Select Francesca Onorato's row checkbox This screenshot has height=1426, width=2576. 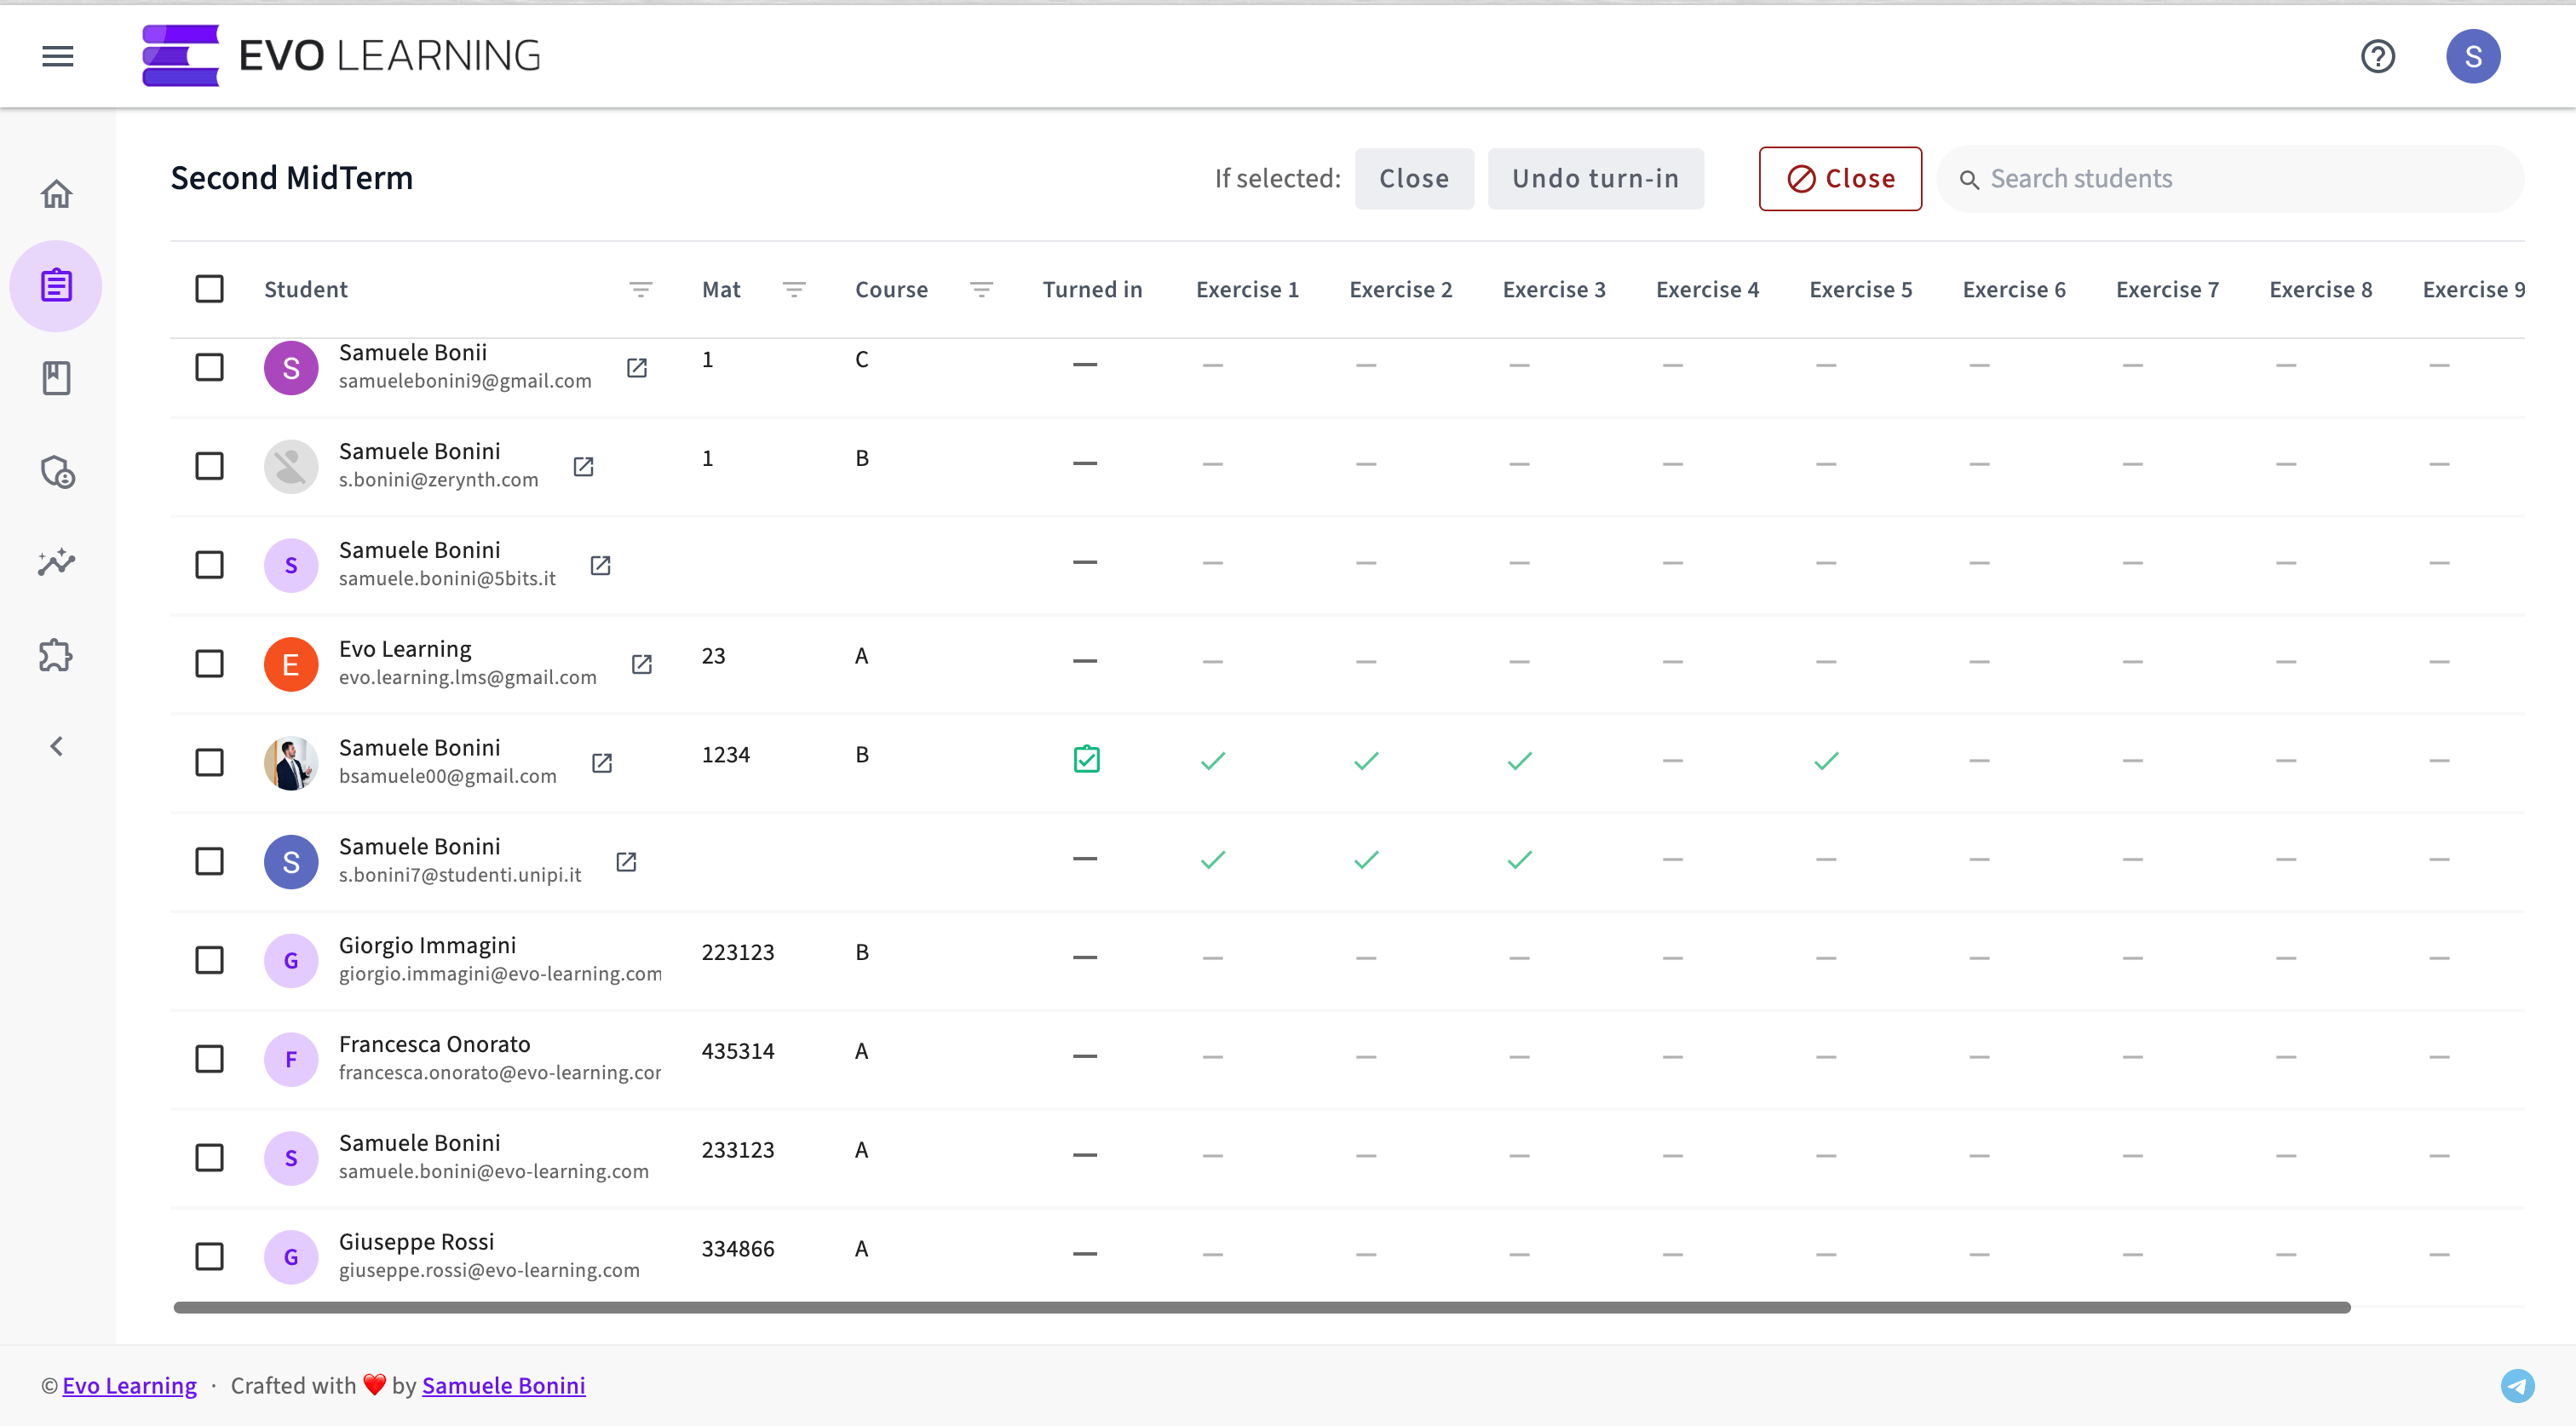pos(209,1059)
